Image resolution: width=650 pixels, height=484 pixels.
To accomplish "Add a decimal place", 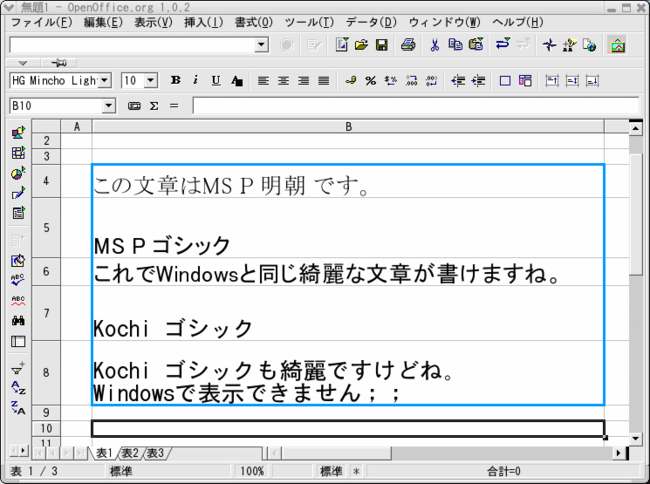I will coord(411,81).
